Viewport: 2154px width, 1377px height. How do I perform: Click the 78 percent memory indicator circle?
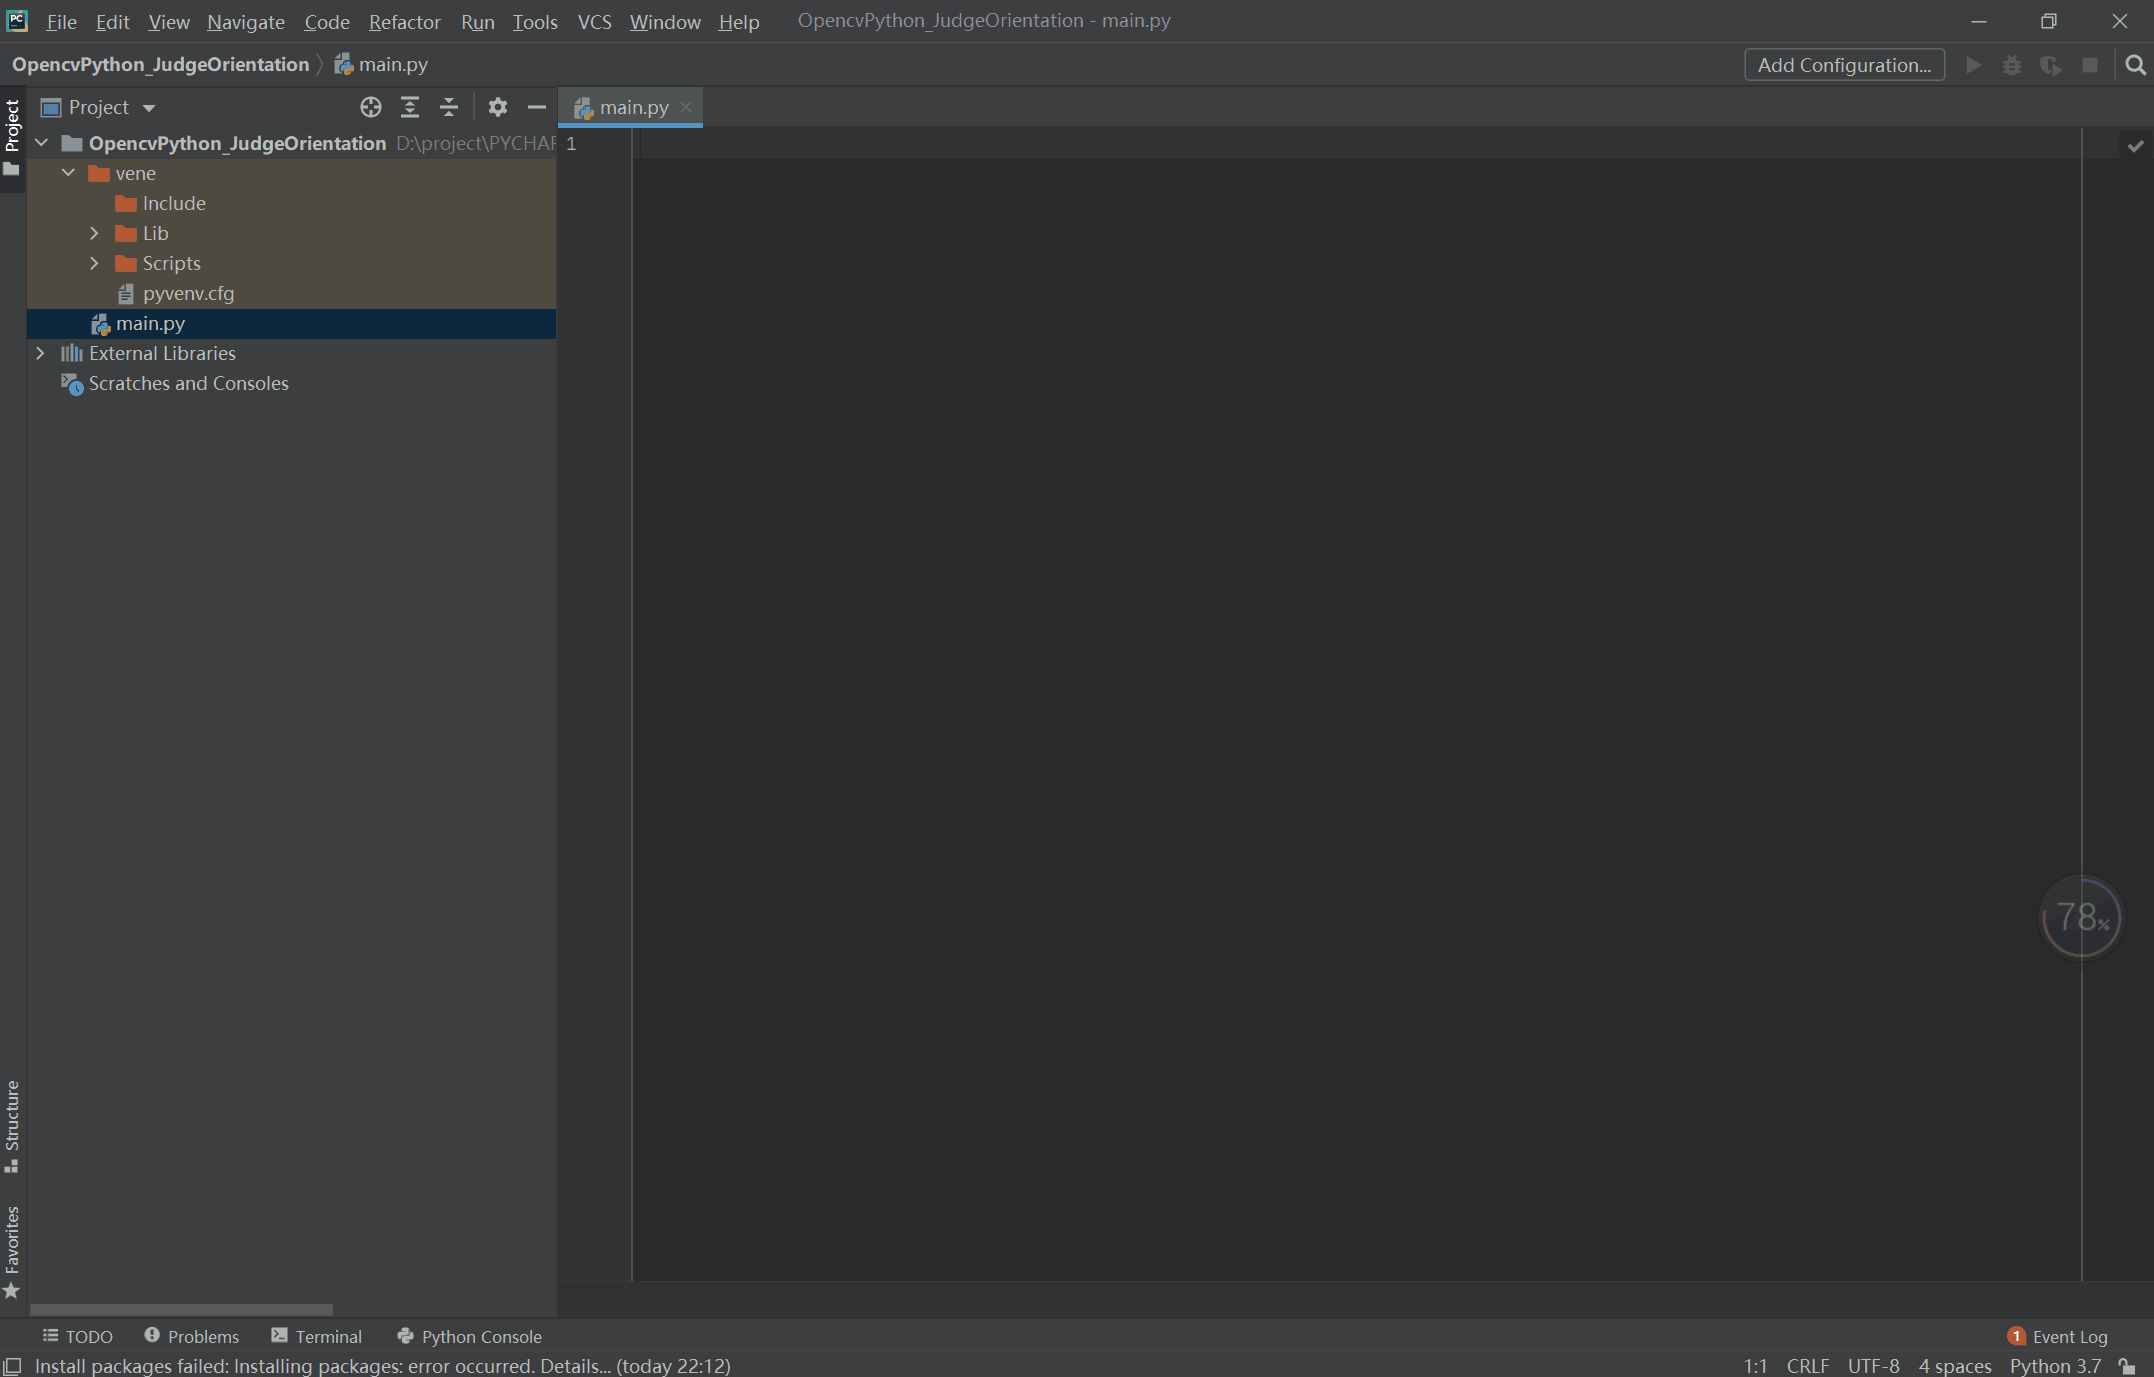point(2081,917)
